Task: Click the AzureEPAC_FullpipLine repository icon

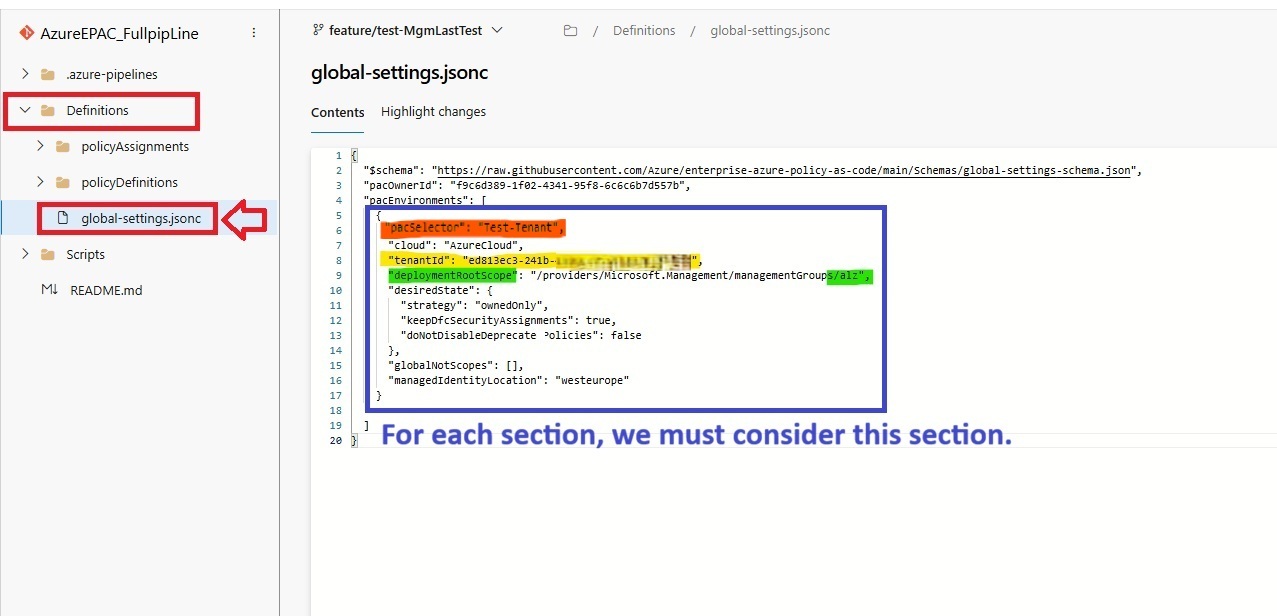Action: pos(24,32)
